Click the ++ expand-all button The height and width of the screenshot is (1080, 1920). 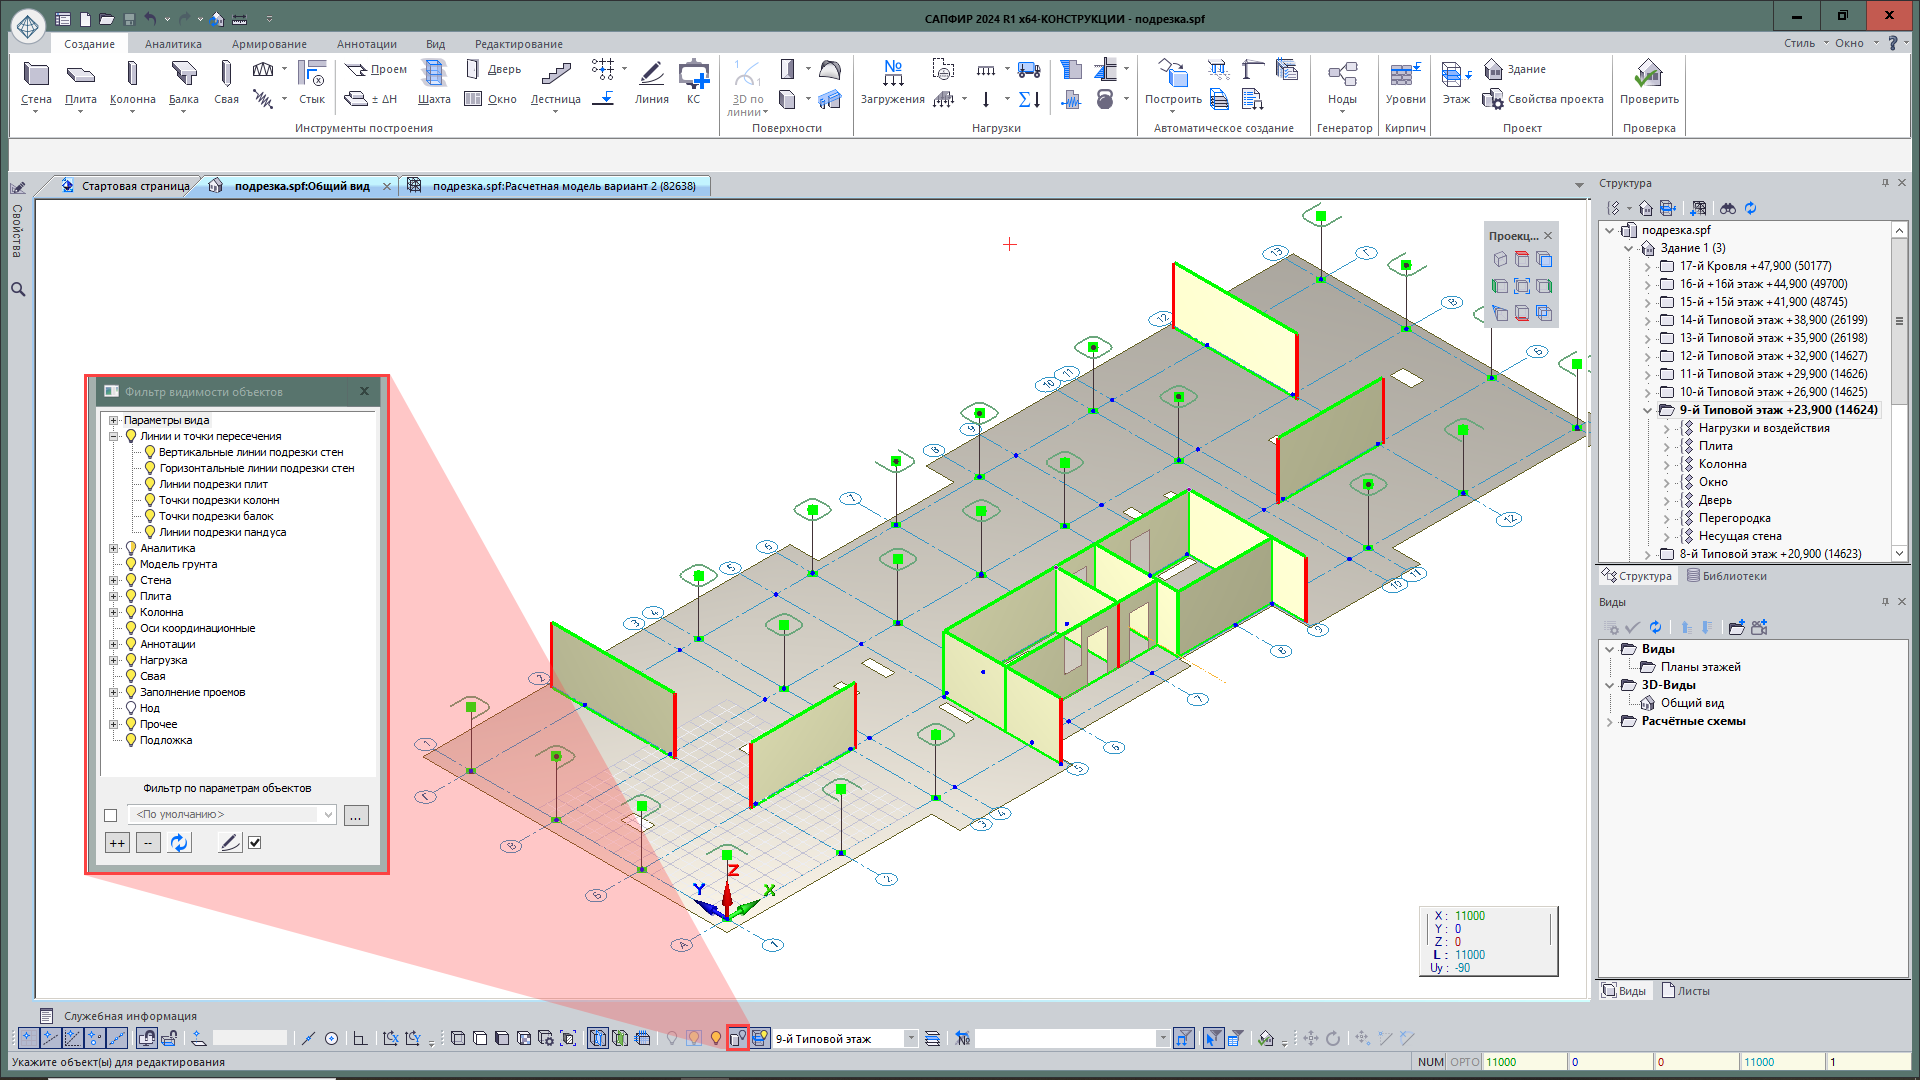(x=117, y=843)
